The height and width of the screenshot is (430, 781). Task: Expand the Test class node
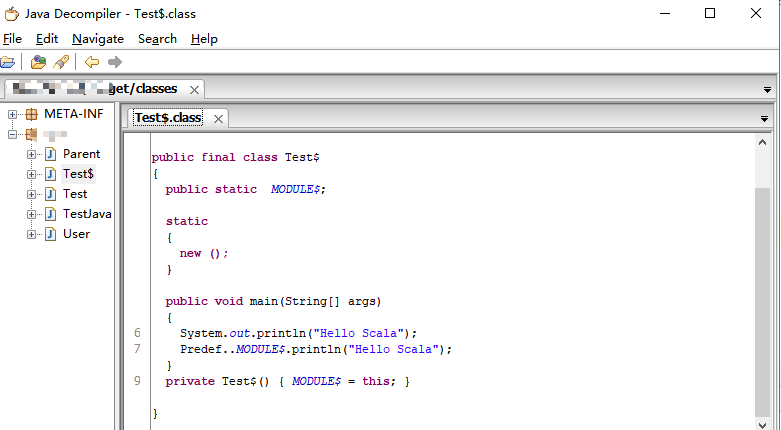click(x=31, y=194)
